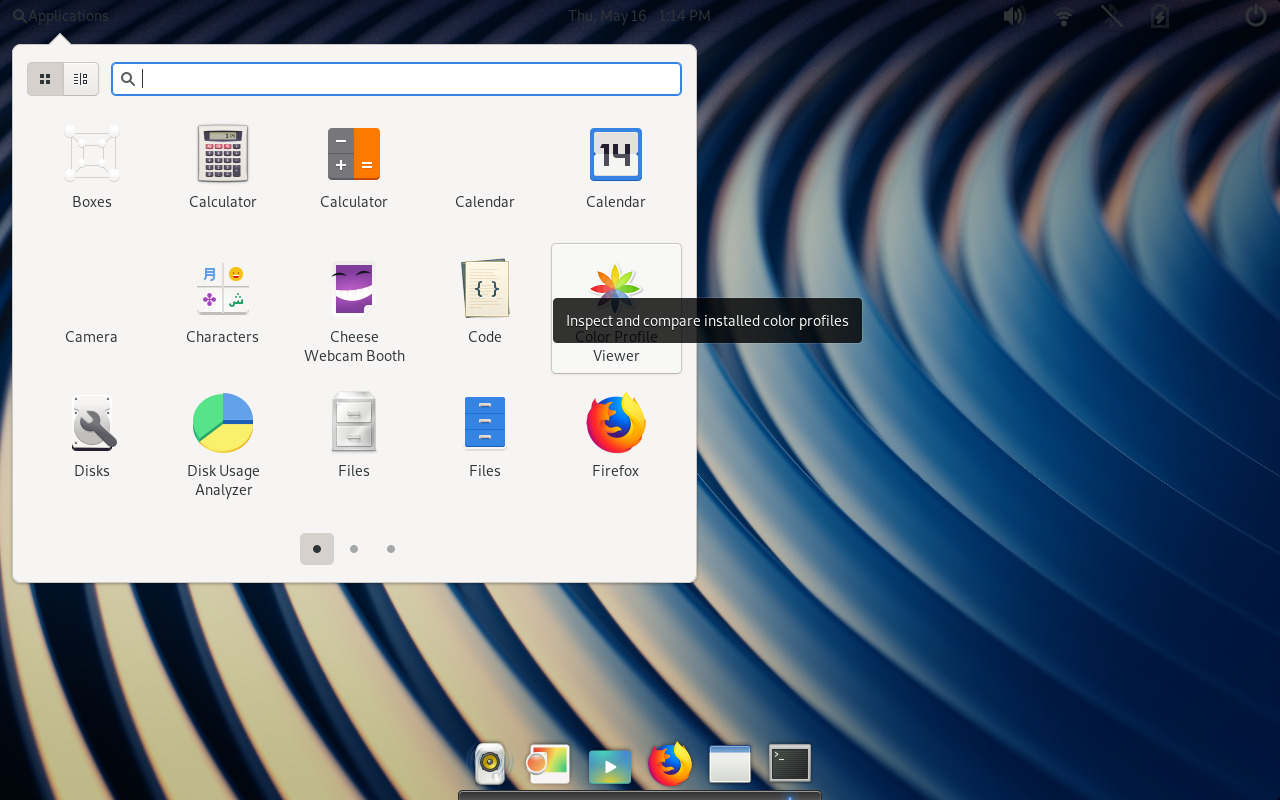Open the Applications menu
Viewport: 1280px width, 800px height.
click(60, 15)
